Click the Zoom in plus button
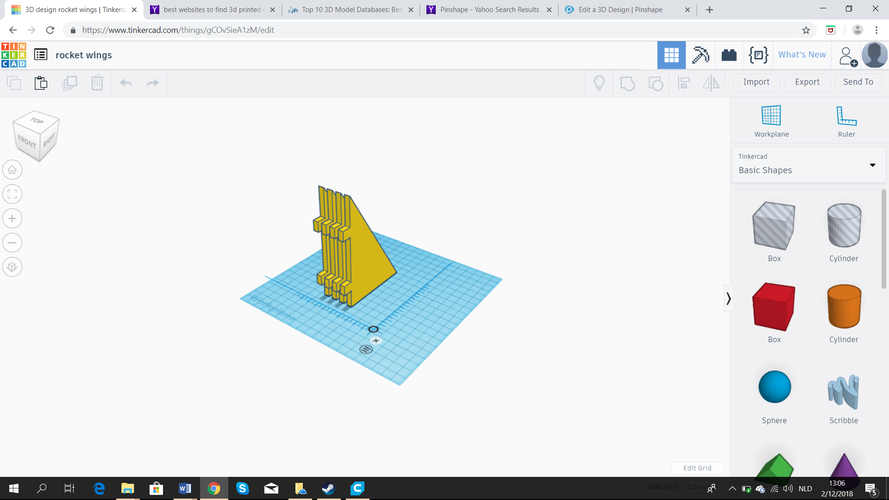The height and width of the screenshot is (500, 889). click(x=12, y=218)
